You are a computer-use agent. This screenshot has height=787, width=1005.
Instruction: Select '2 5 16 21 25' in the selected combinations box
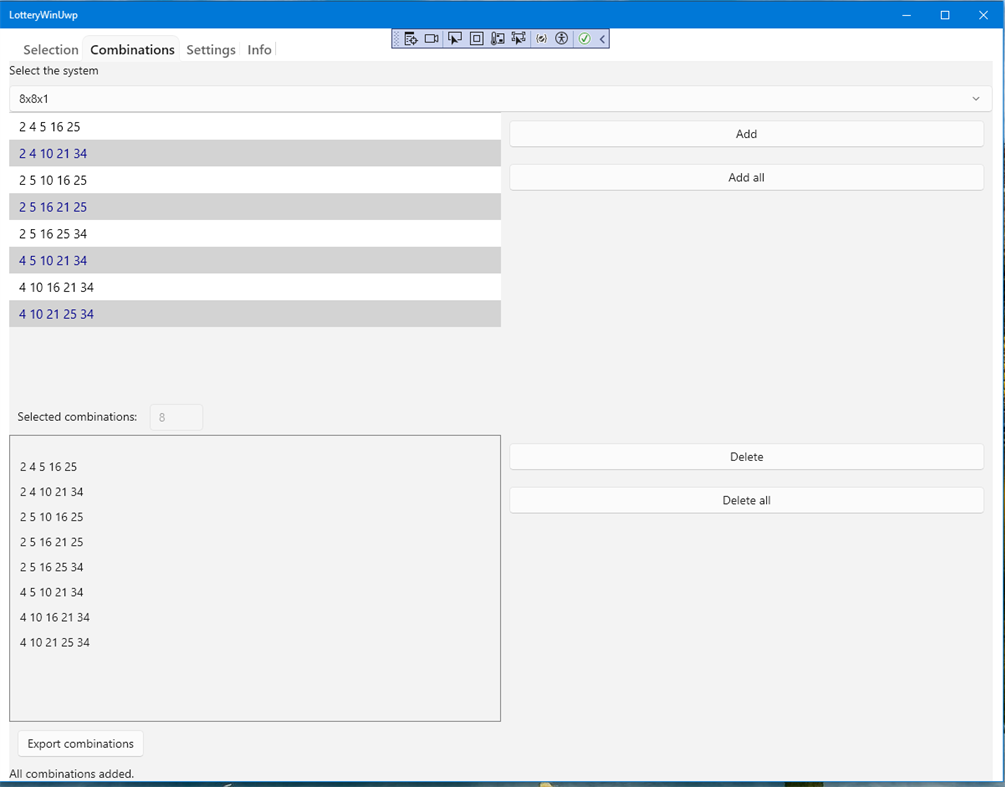point(51,542)
